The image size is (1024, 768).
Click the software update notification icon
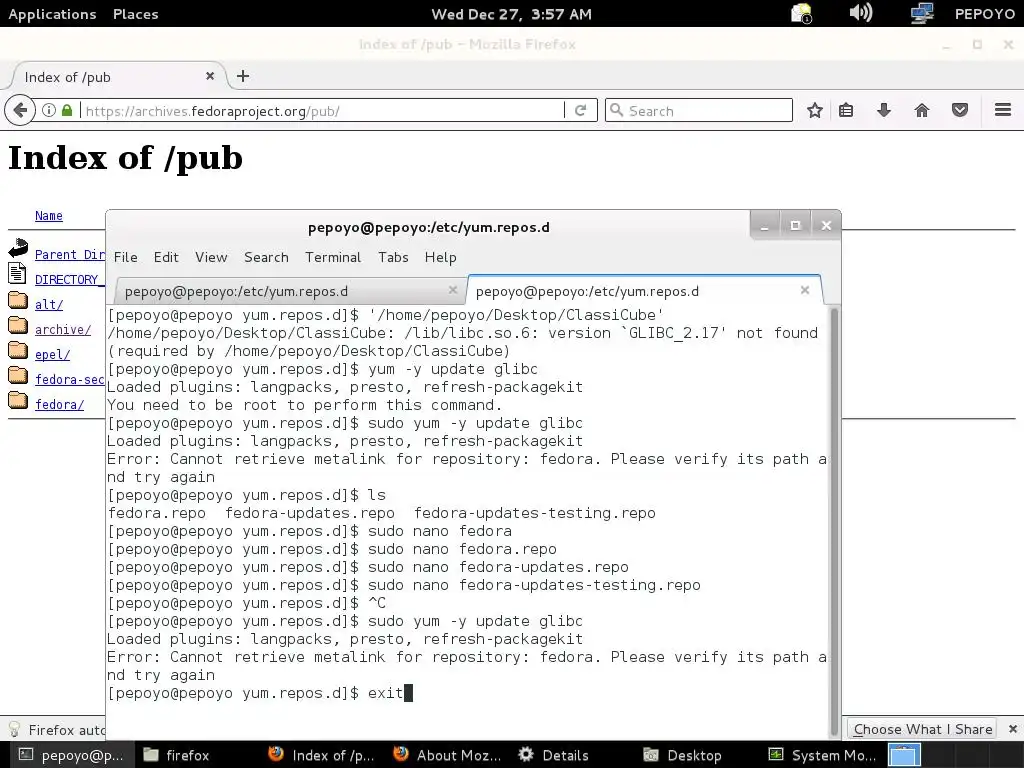[801, 14]
